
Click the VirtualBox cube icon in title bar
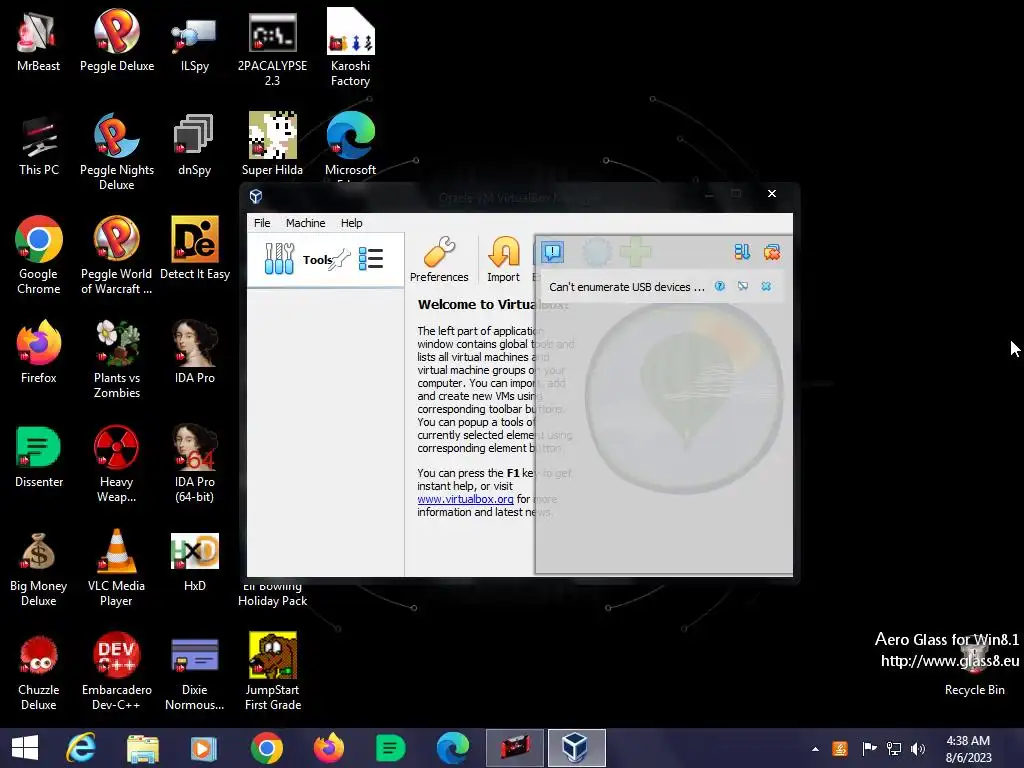pos(256,196)
